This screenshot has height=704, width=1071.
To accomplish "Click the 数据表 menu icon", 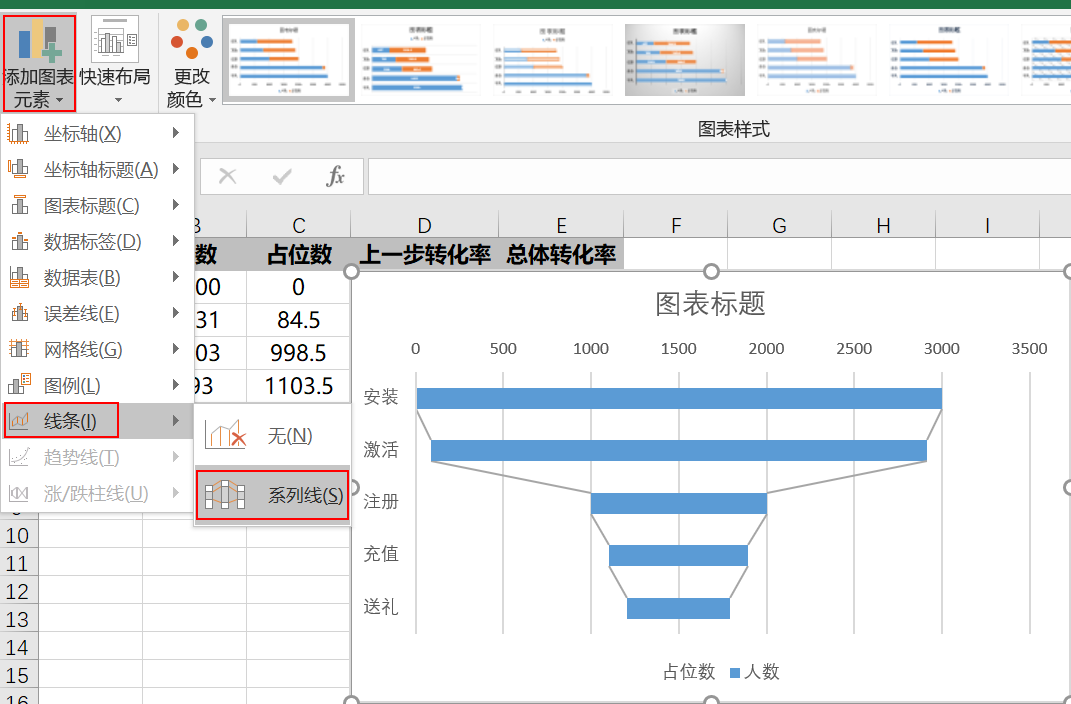I will point(19,277).
